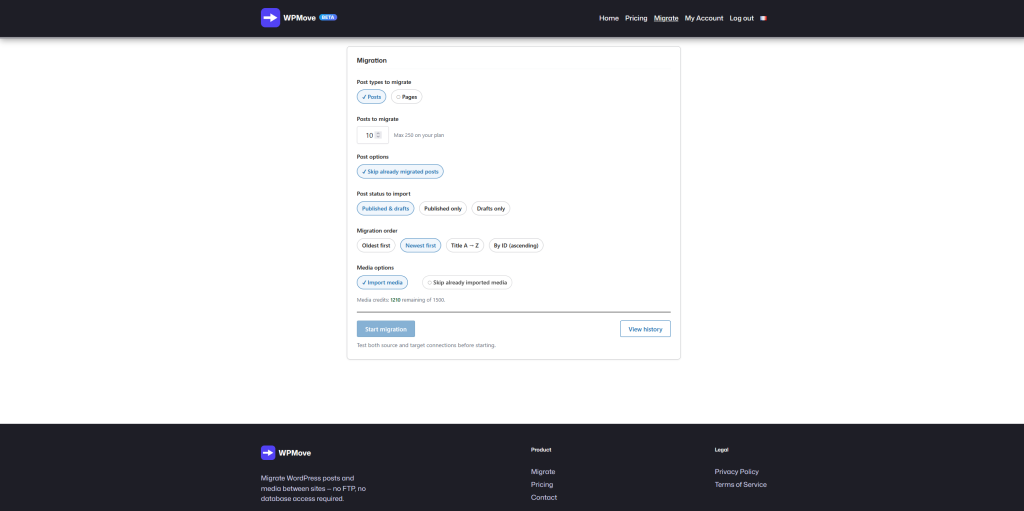Screen dimensions: 1024x511
Task: Open the Home menu item
Action: tap(609, 18)
